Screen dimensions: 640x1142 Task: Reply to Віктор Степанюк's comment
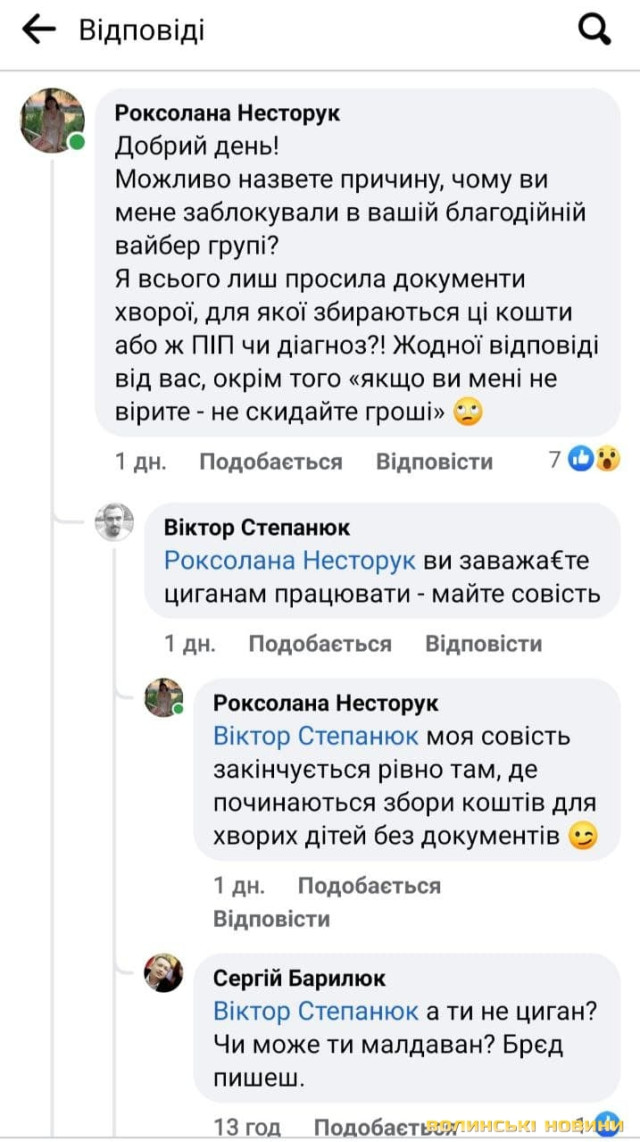coord(483,643)
